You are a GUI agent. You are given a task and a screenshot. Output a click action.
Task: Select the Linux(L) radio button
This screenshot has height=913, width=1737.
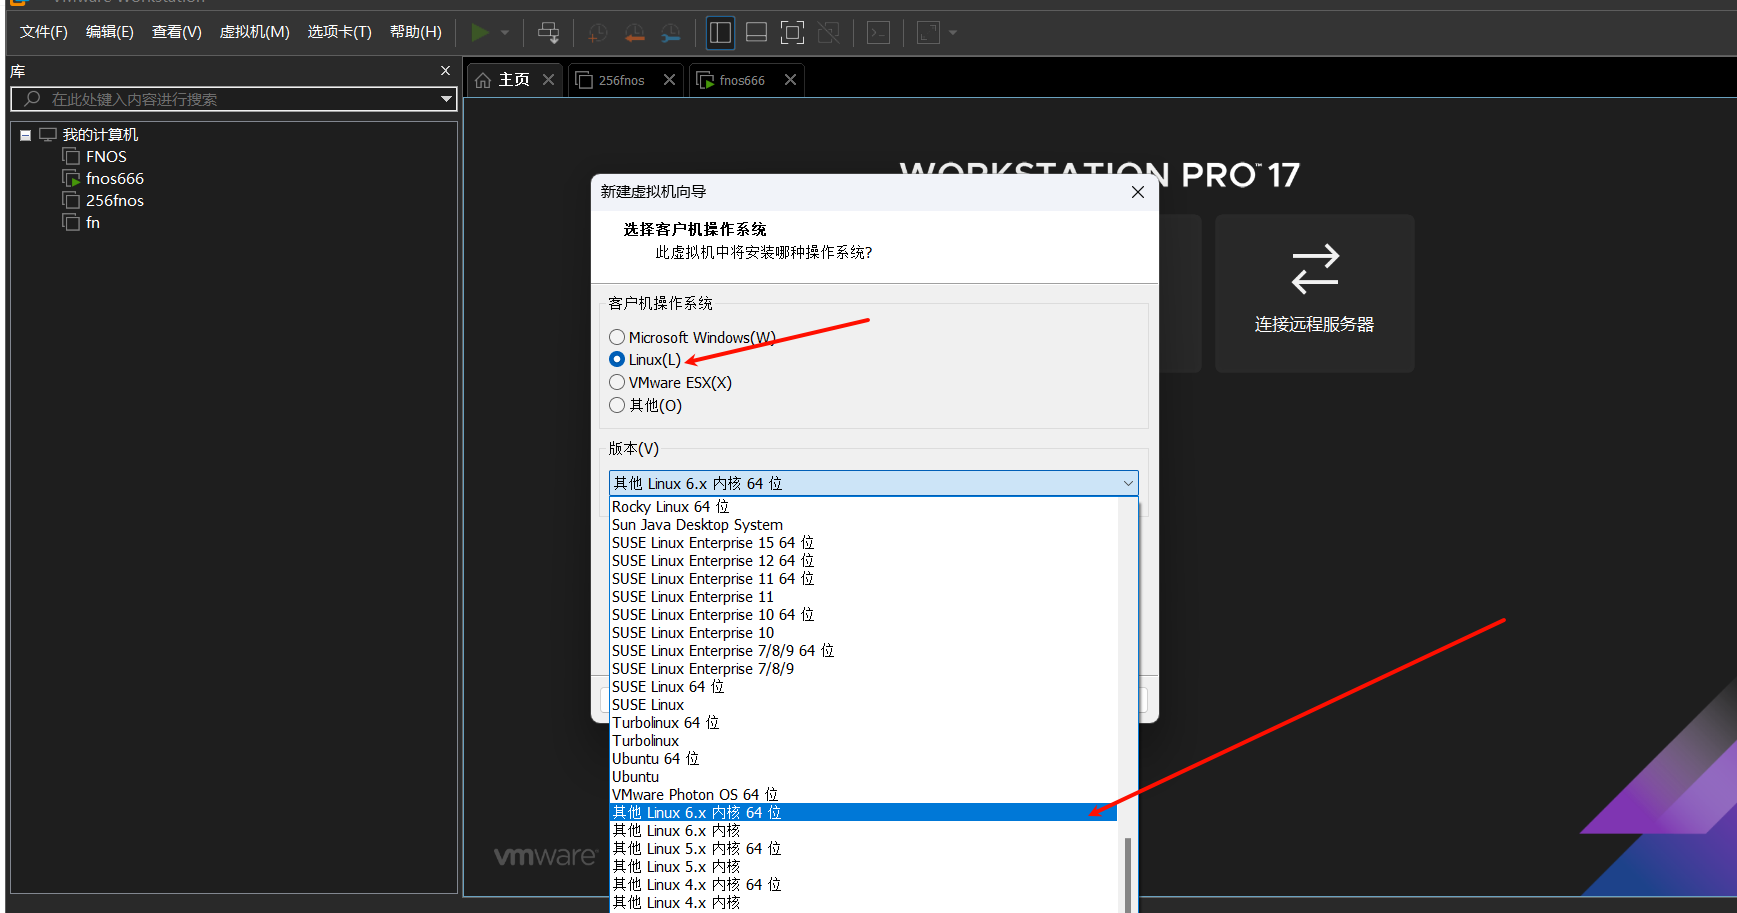coord(617,359)
